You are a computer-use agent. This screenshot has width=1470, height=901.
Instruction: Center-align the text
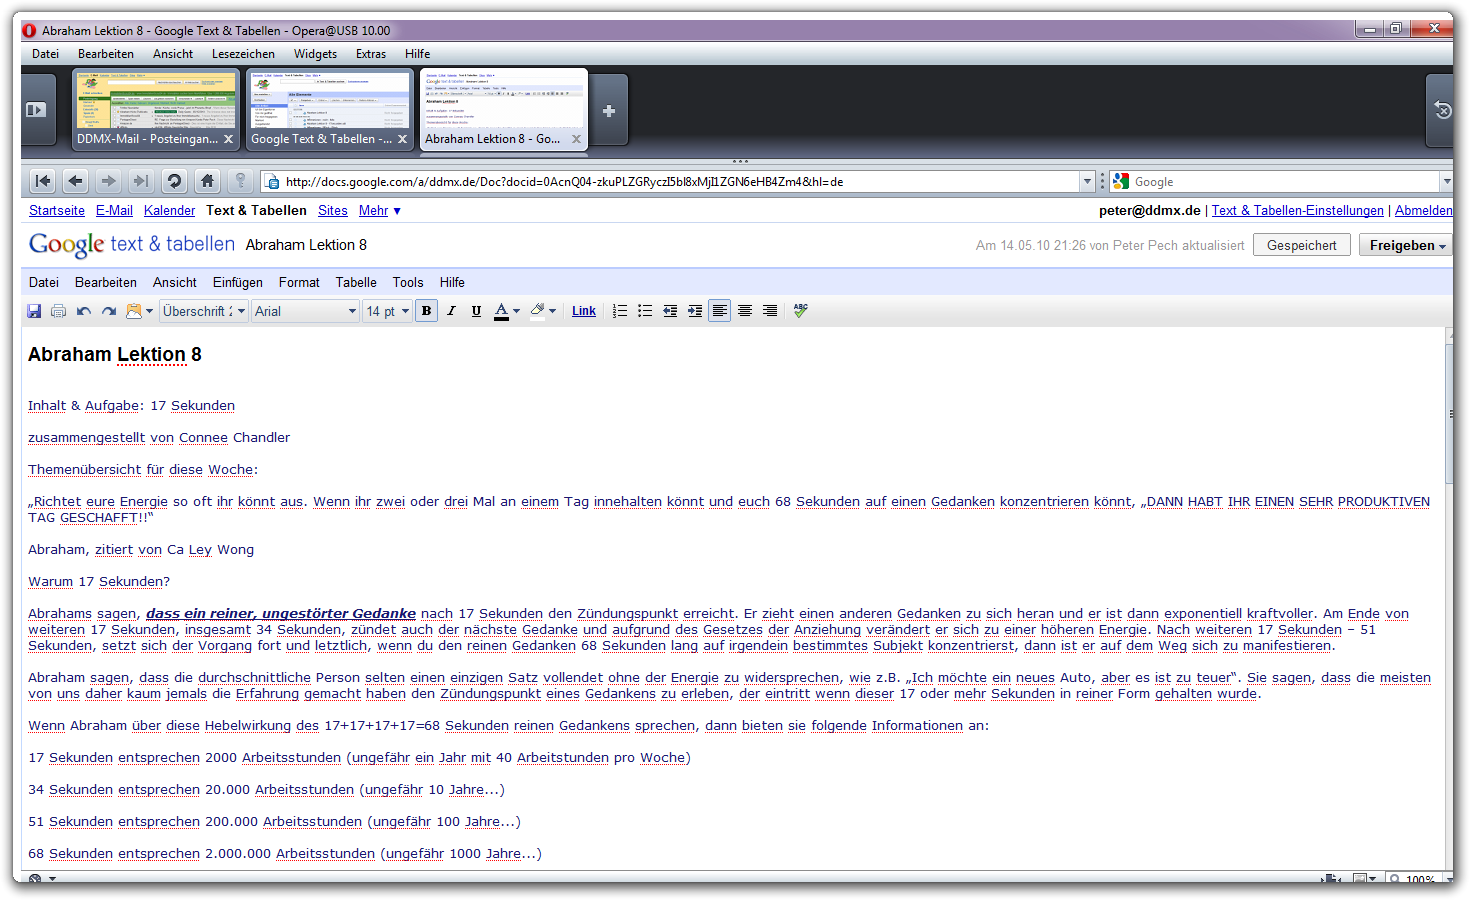(745, 311)
